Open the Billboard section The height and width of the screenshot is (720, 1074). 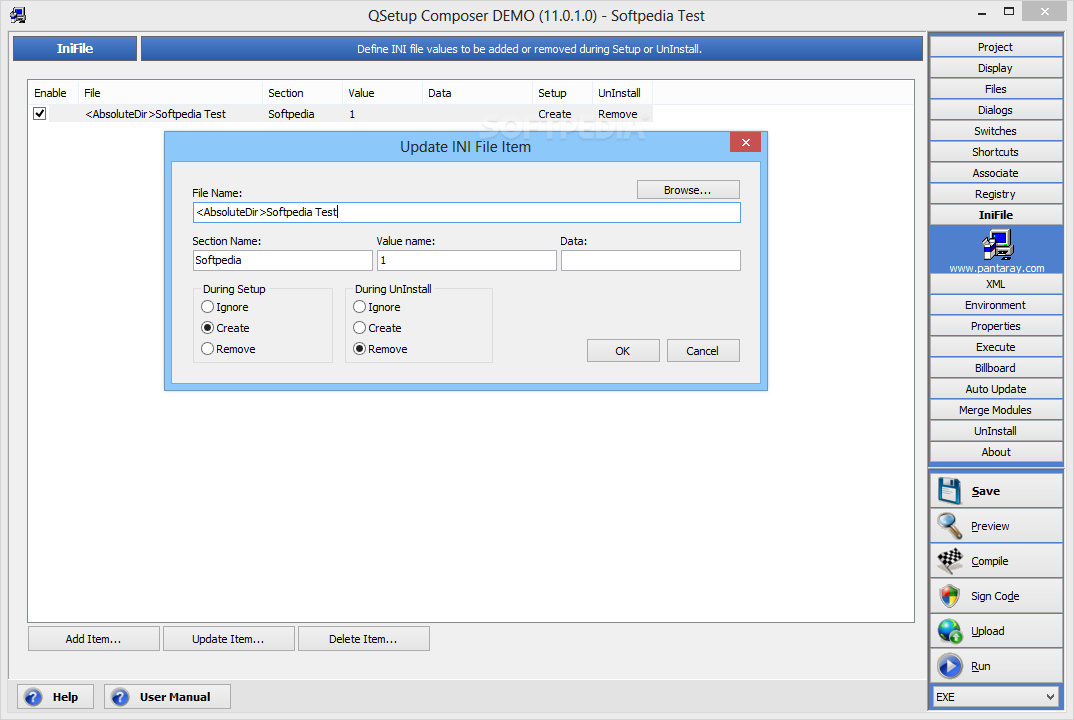[x=995, y=368]
